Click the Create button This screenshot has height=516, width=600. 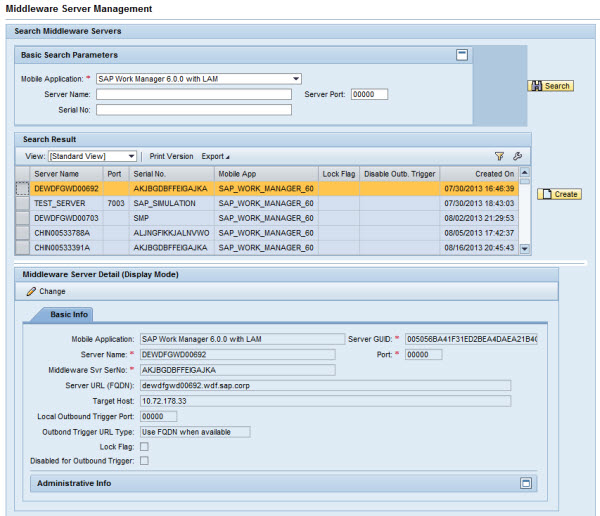click(x=559, y=194)
